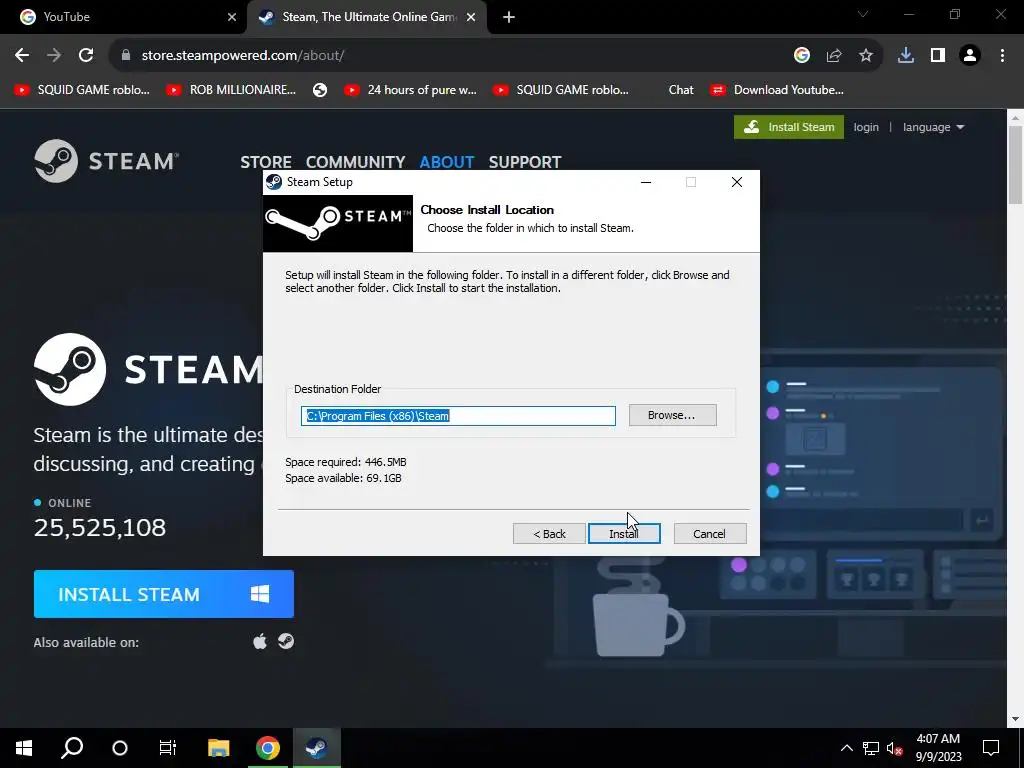Open Download Youtube bookmark

point(778,90)
